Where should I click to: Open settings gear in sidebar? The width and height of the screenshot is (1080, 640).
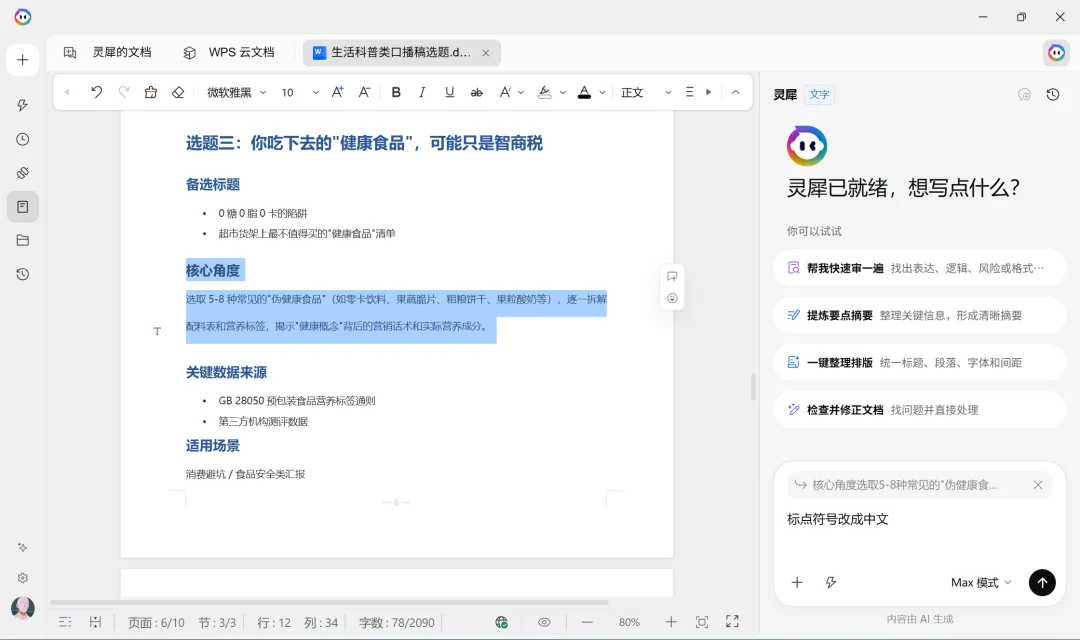click(x=23, y=578)
